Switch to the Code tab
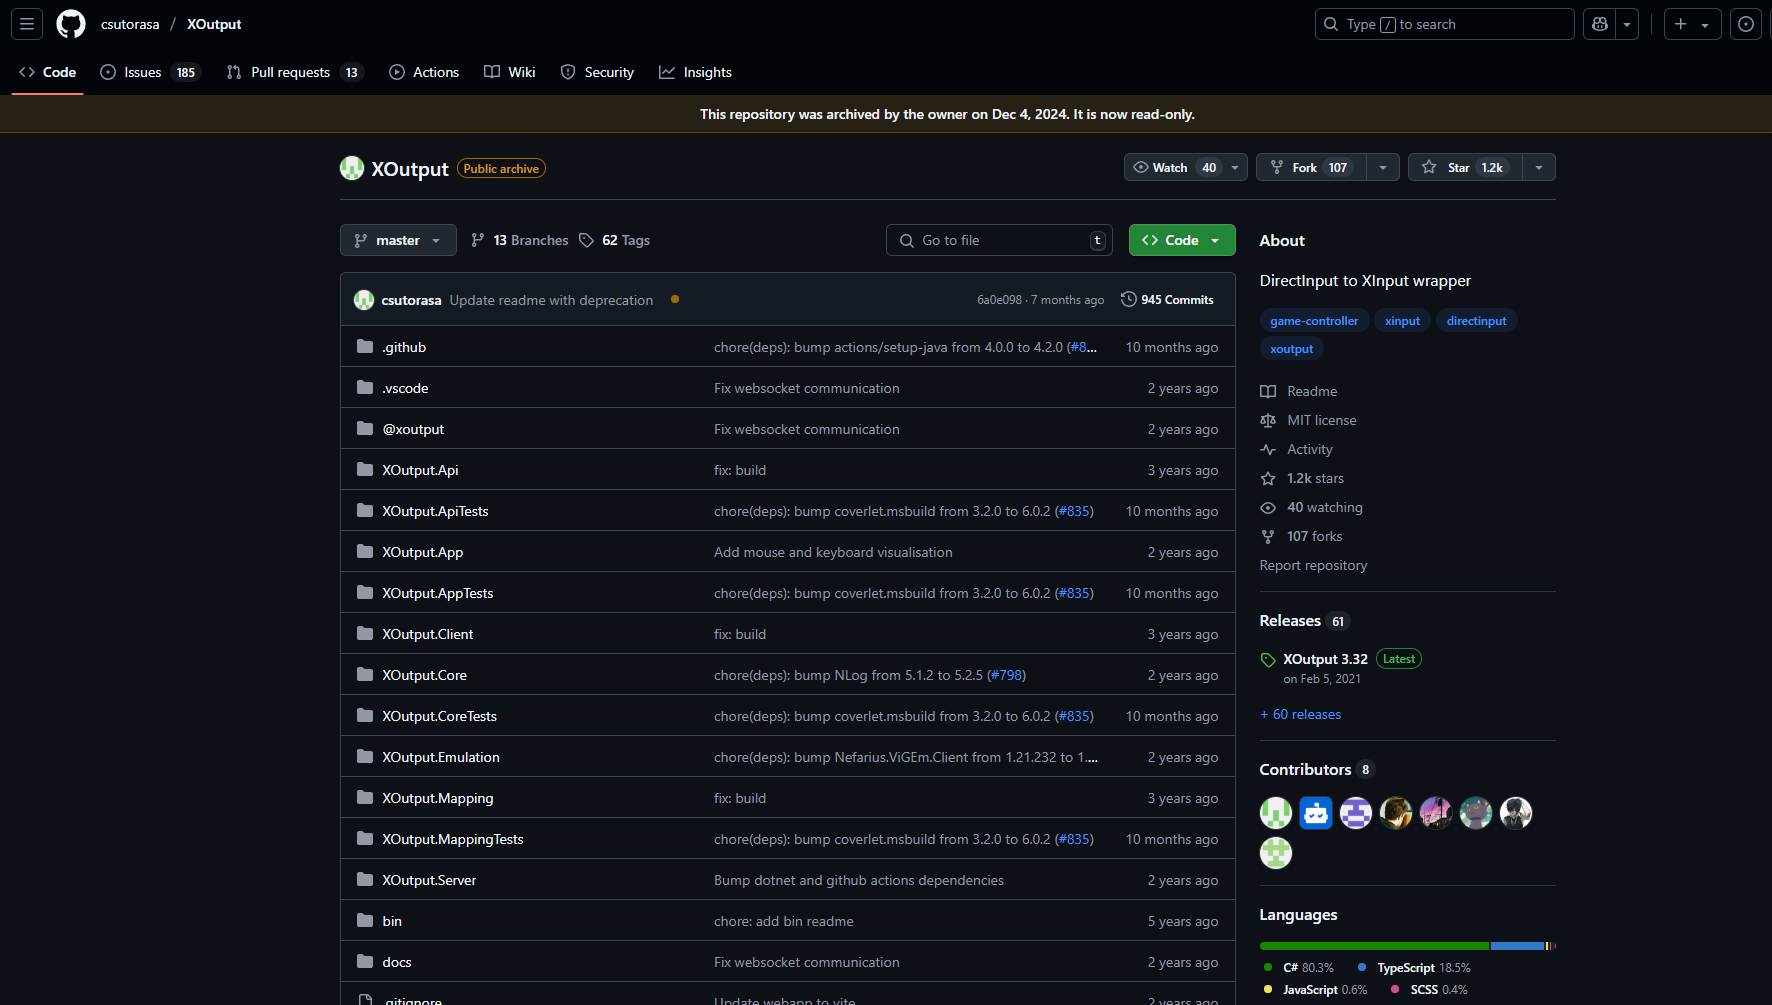The height and width of the screenshot is (1005, 1772). 47,72
